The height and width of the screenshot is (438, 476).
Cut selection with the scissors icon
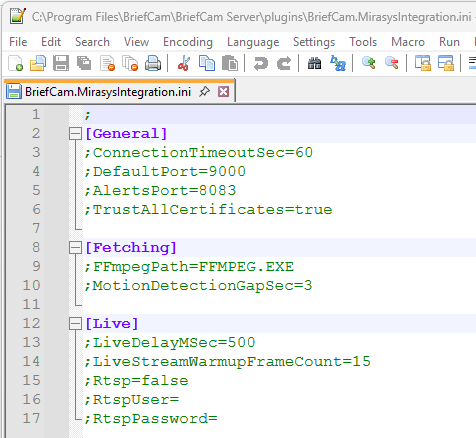(184, 63)
